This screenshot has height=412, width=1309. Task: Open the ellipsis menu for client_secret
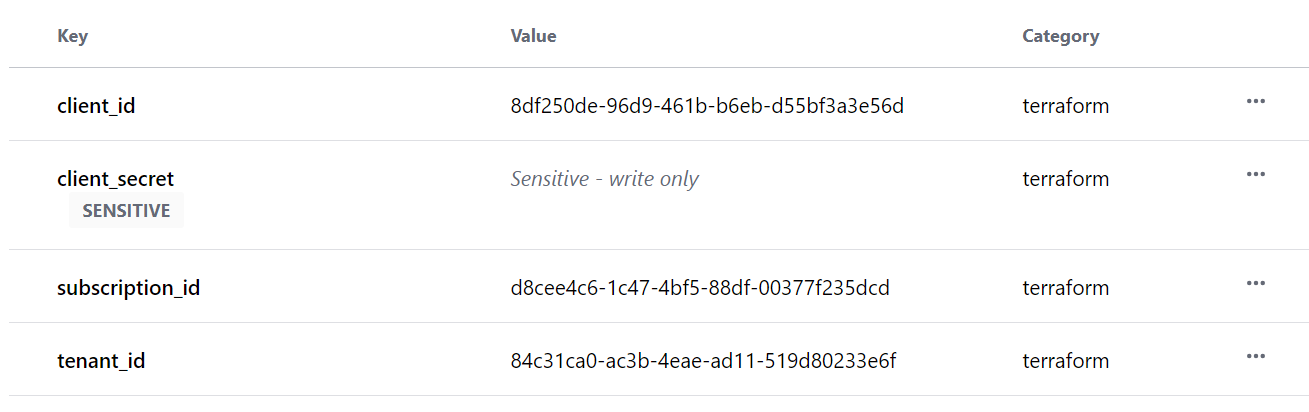(x=1256, y=174)
